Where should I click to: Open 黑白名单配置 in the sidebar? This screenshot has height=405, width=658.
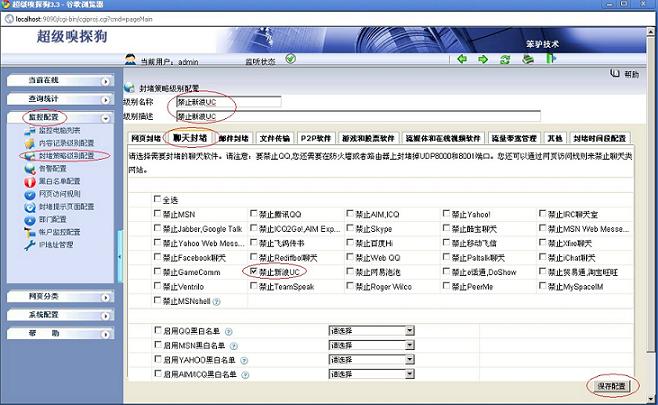58,181
